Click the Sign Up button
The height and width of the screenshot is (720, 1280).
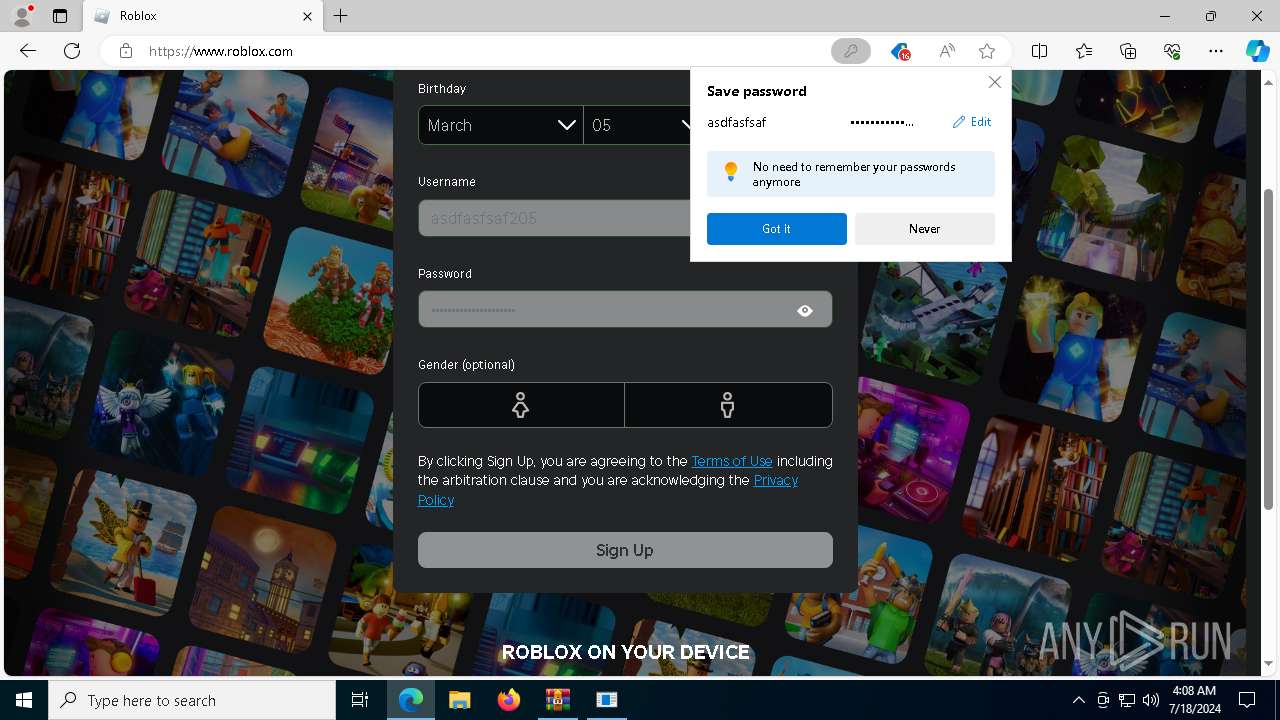tap(625, 550)
